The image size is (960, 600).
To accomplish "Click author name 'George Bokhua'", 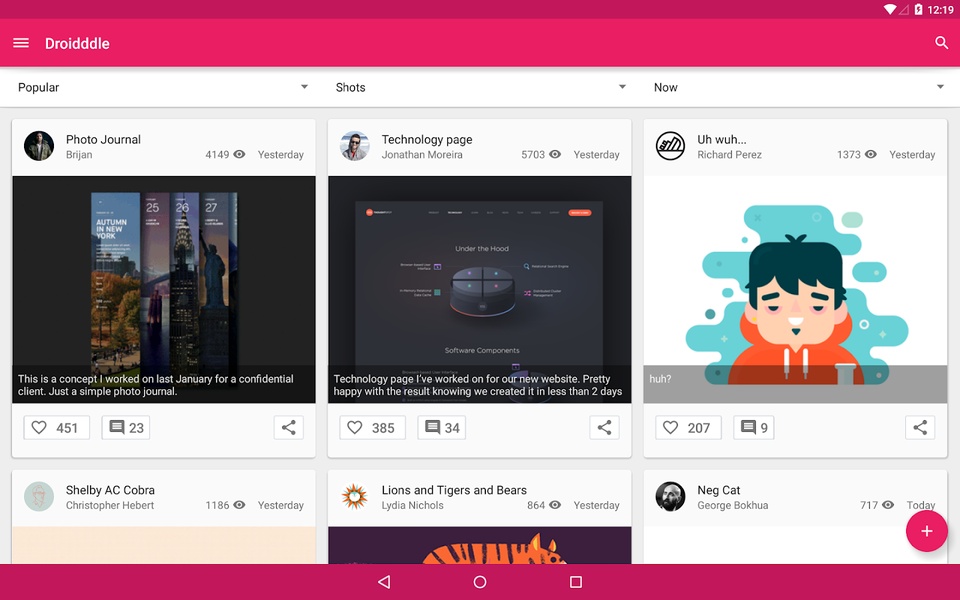I will point(732,505).
